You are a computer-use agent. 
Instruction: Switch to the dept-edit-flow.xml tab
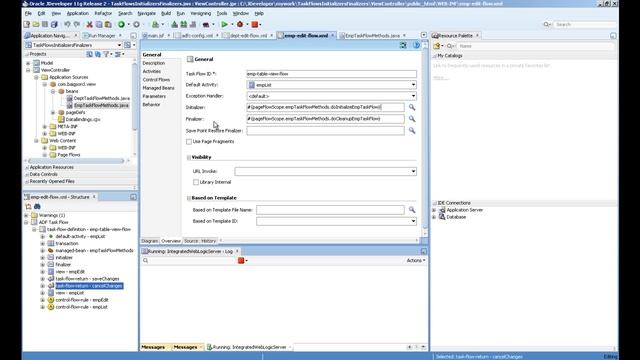point(248,36)
